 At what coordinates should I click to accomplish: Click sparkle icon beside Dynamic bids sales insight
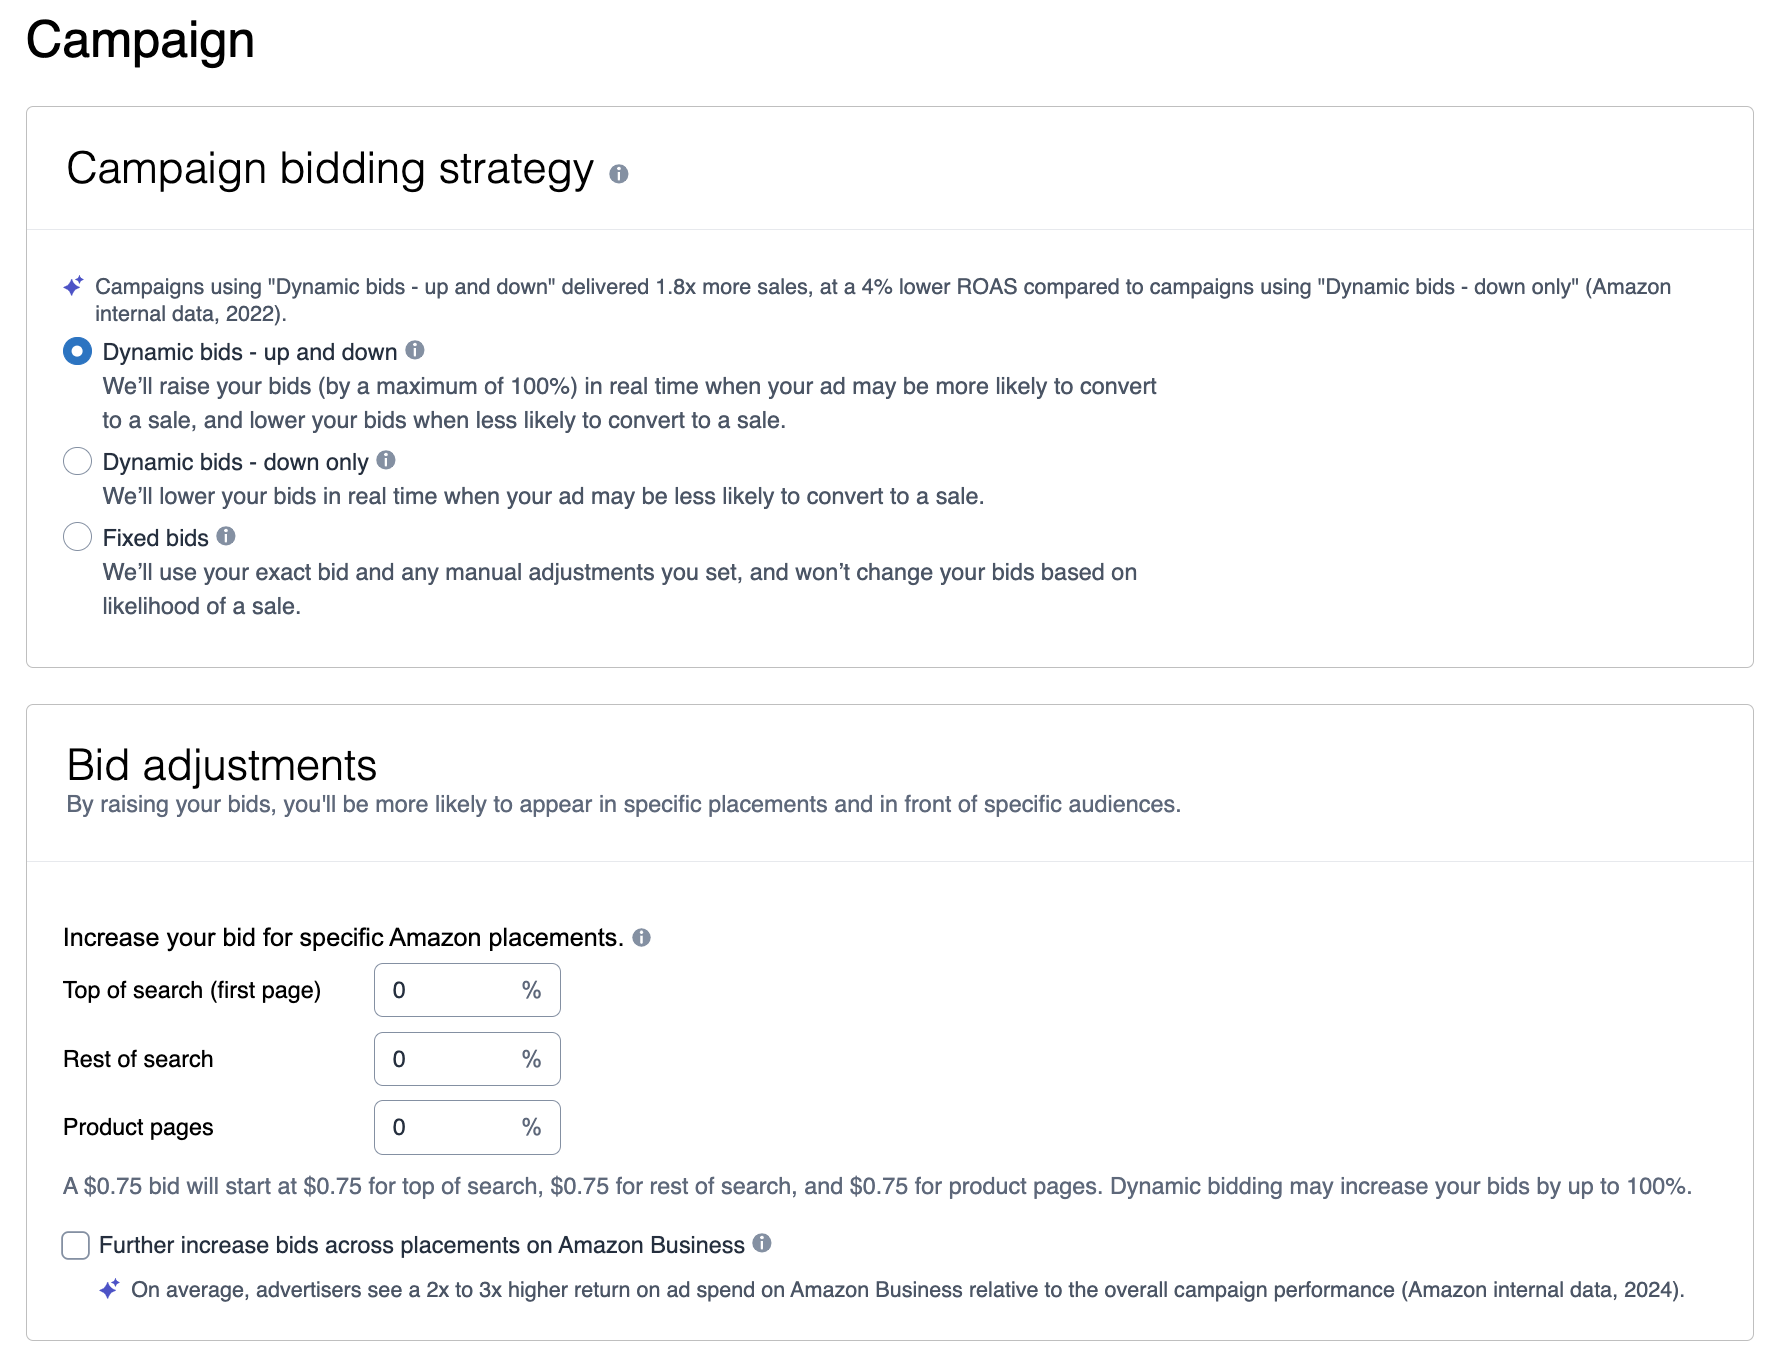[73, 287]
